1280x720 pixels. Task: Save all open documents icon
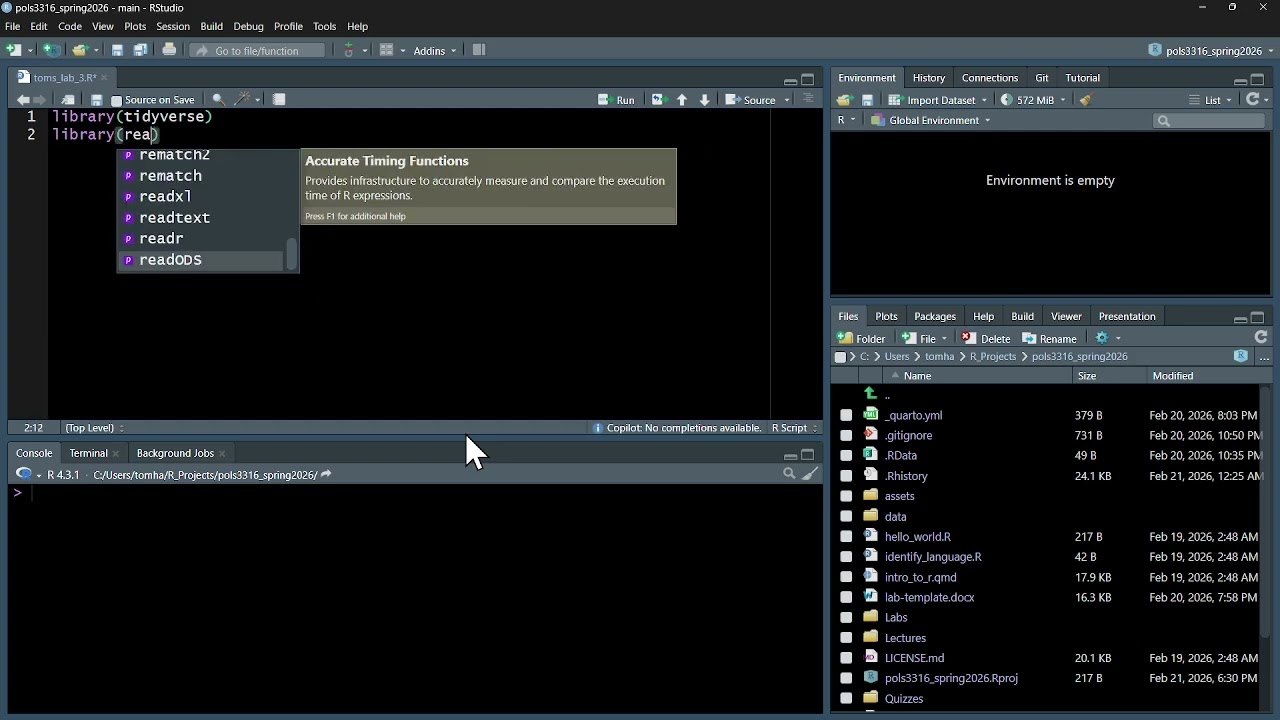pos(140,50)
